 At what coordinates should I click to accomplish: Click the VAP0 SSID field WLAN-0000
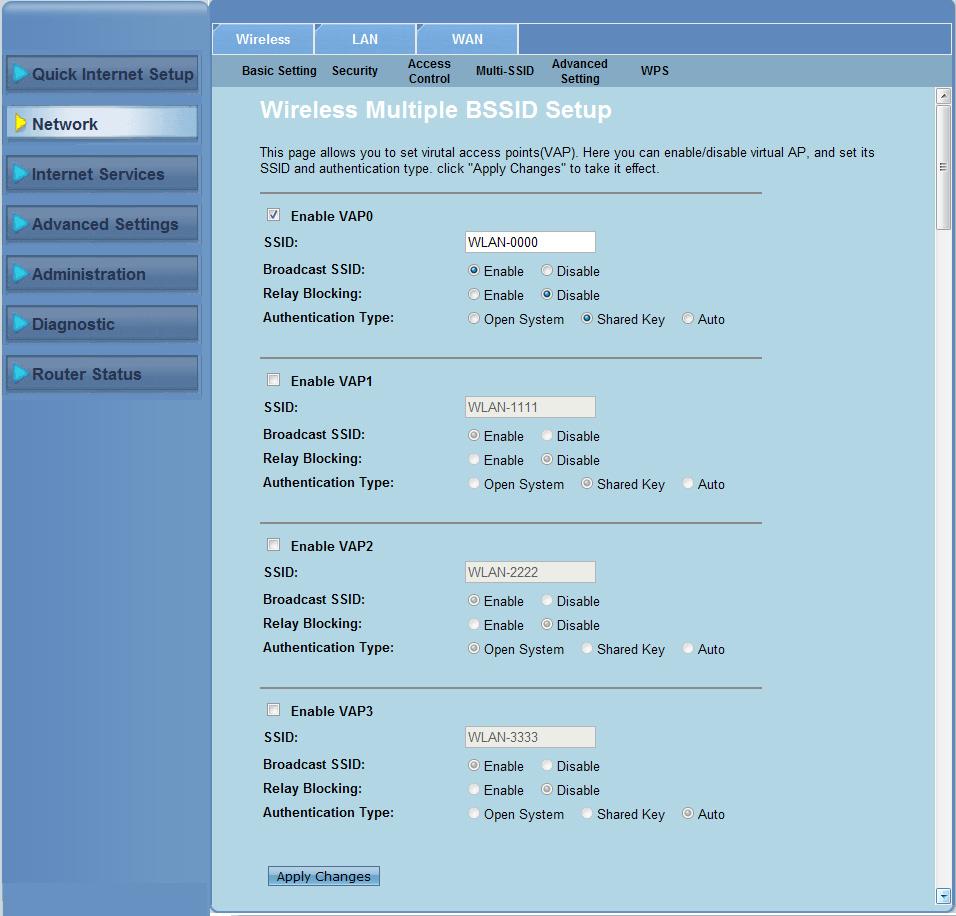pos(530,242)
